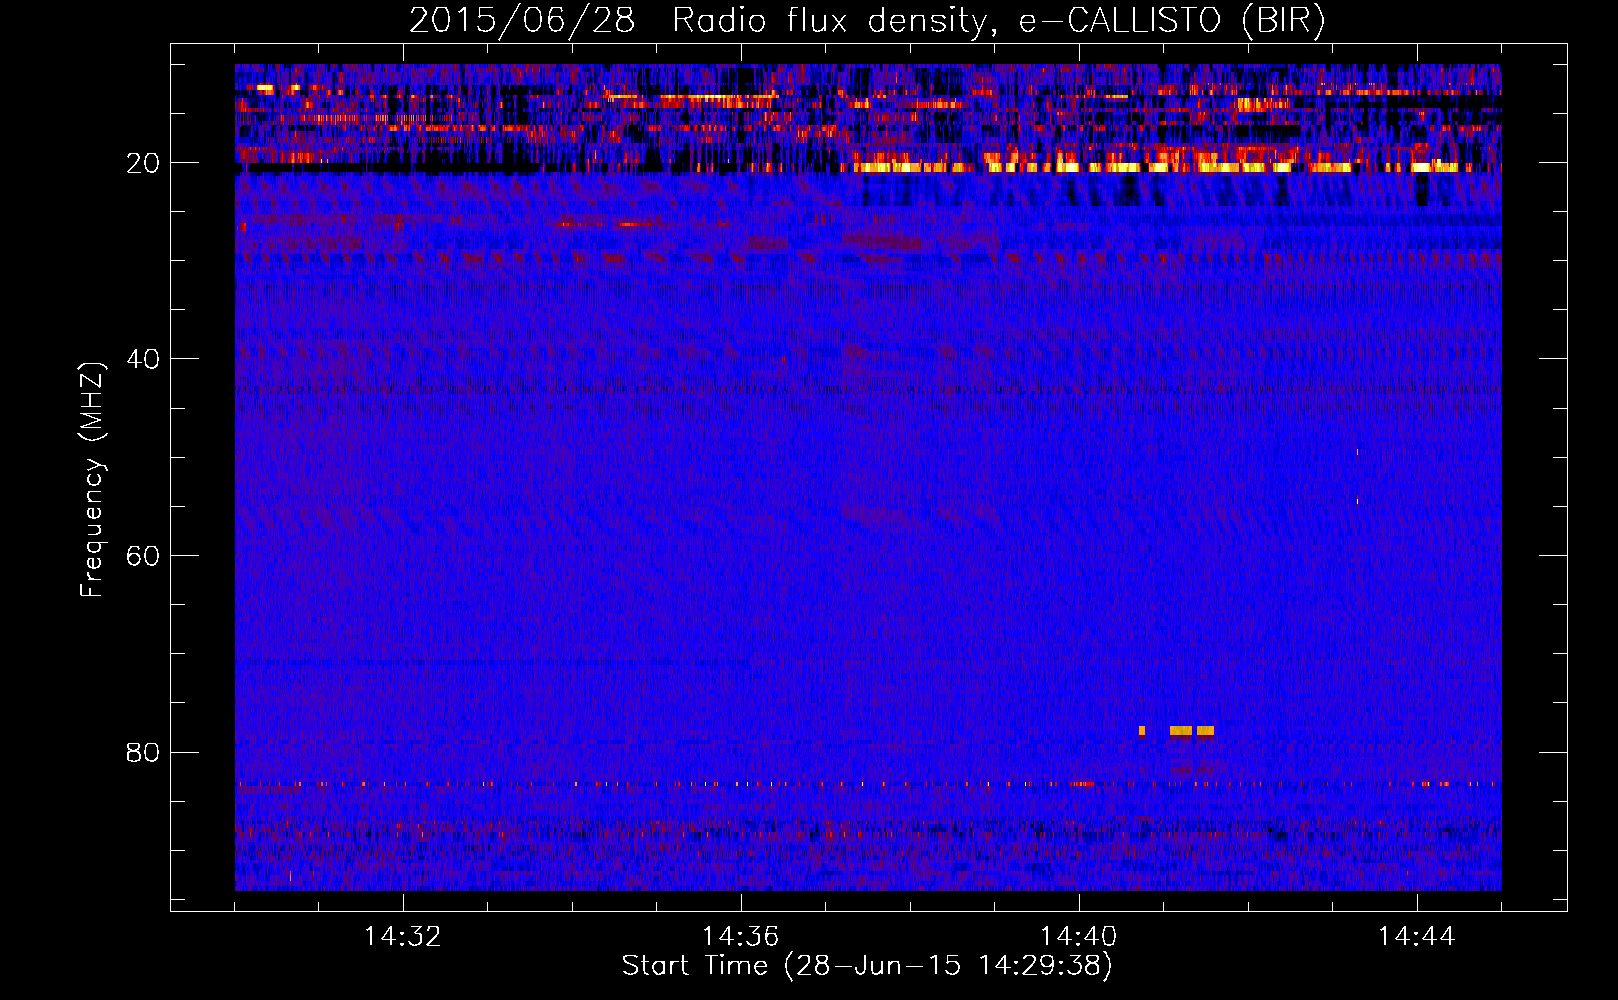Click the 40 MHz frequency tick label
This screenshot has width=1618, height=1000.
point(143,359)
